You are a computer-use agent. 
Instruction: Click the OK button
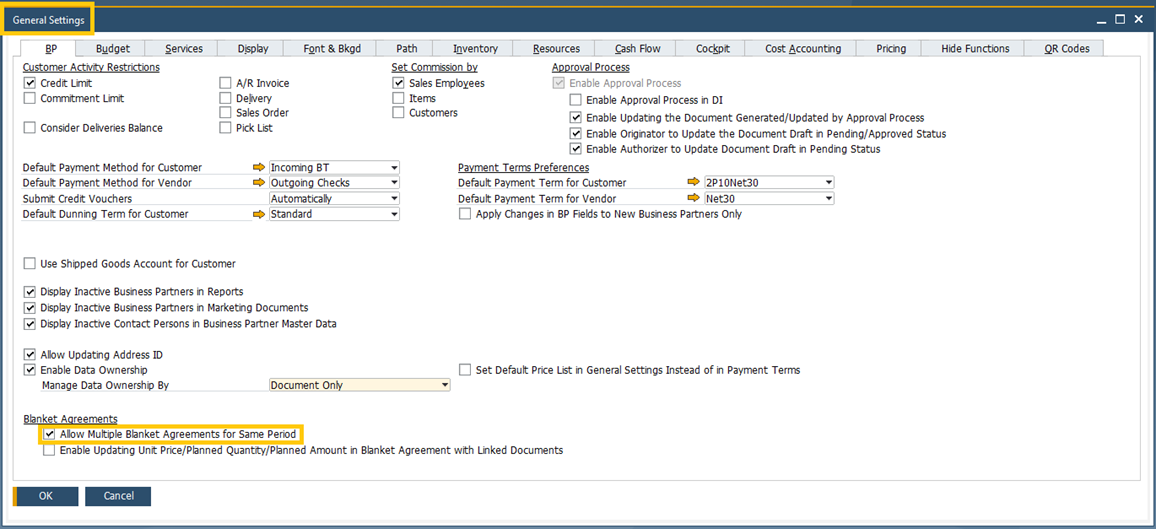click(46, 496)
